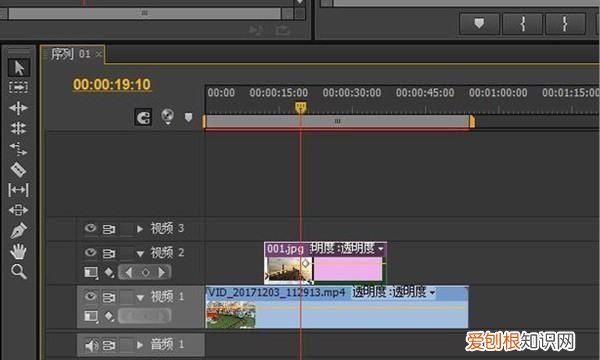Open keyframe display menu on 视频 2
600x360 pixels.
tap(109, 273)
